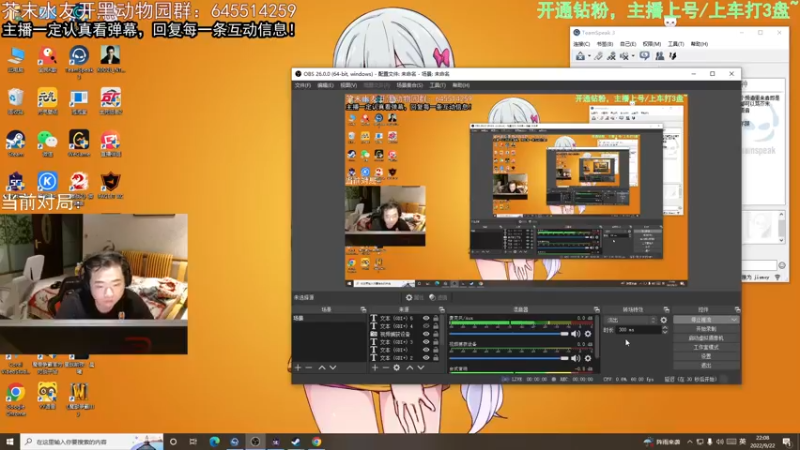Toggle visibility eye of 文本 (GDI+) 4 source
Image resolution: width=800 pixels, height=450 pixels.
426,326
